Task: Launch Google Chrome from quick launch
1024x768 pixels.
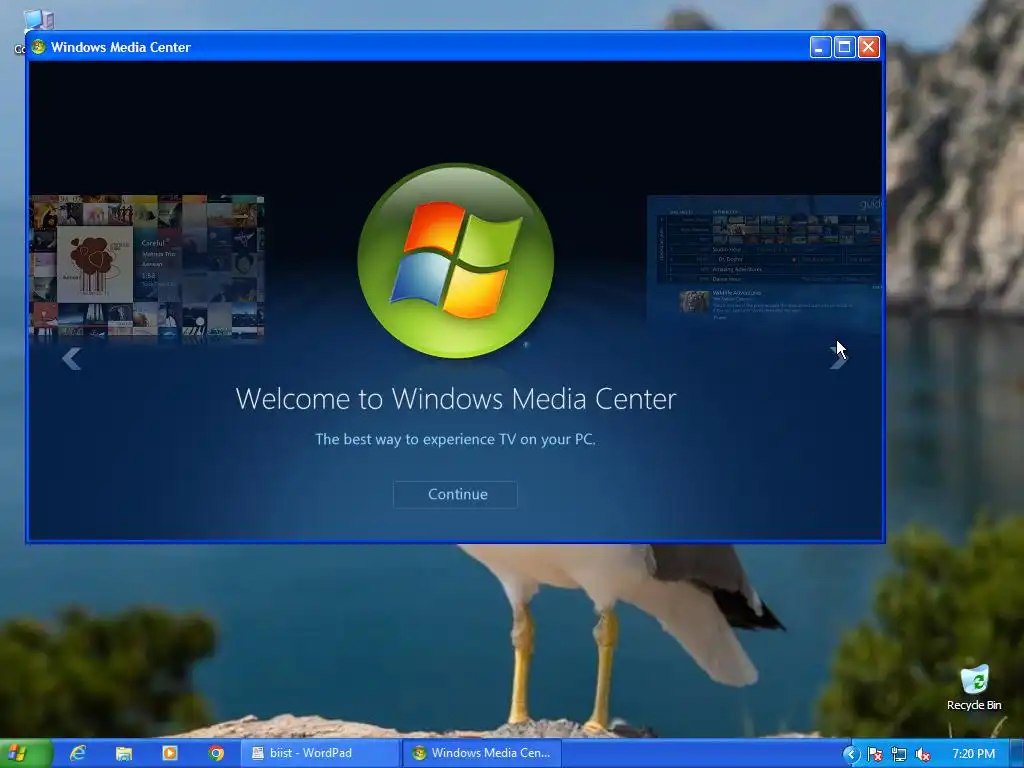Action: 216,754
